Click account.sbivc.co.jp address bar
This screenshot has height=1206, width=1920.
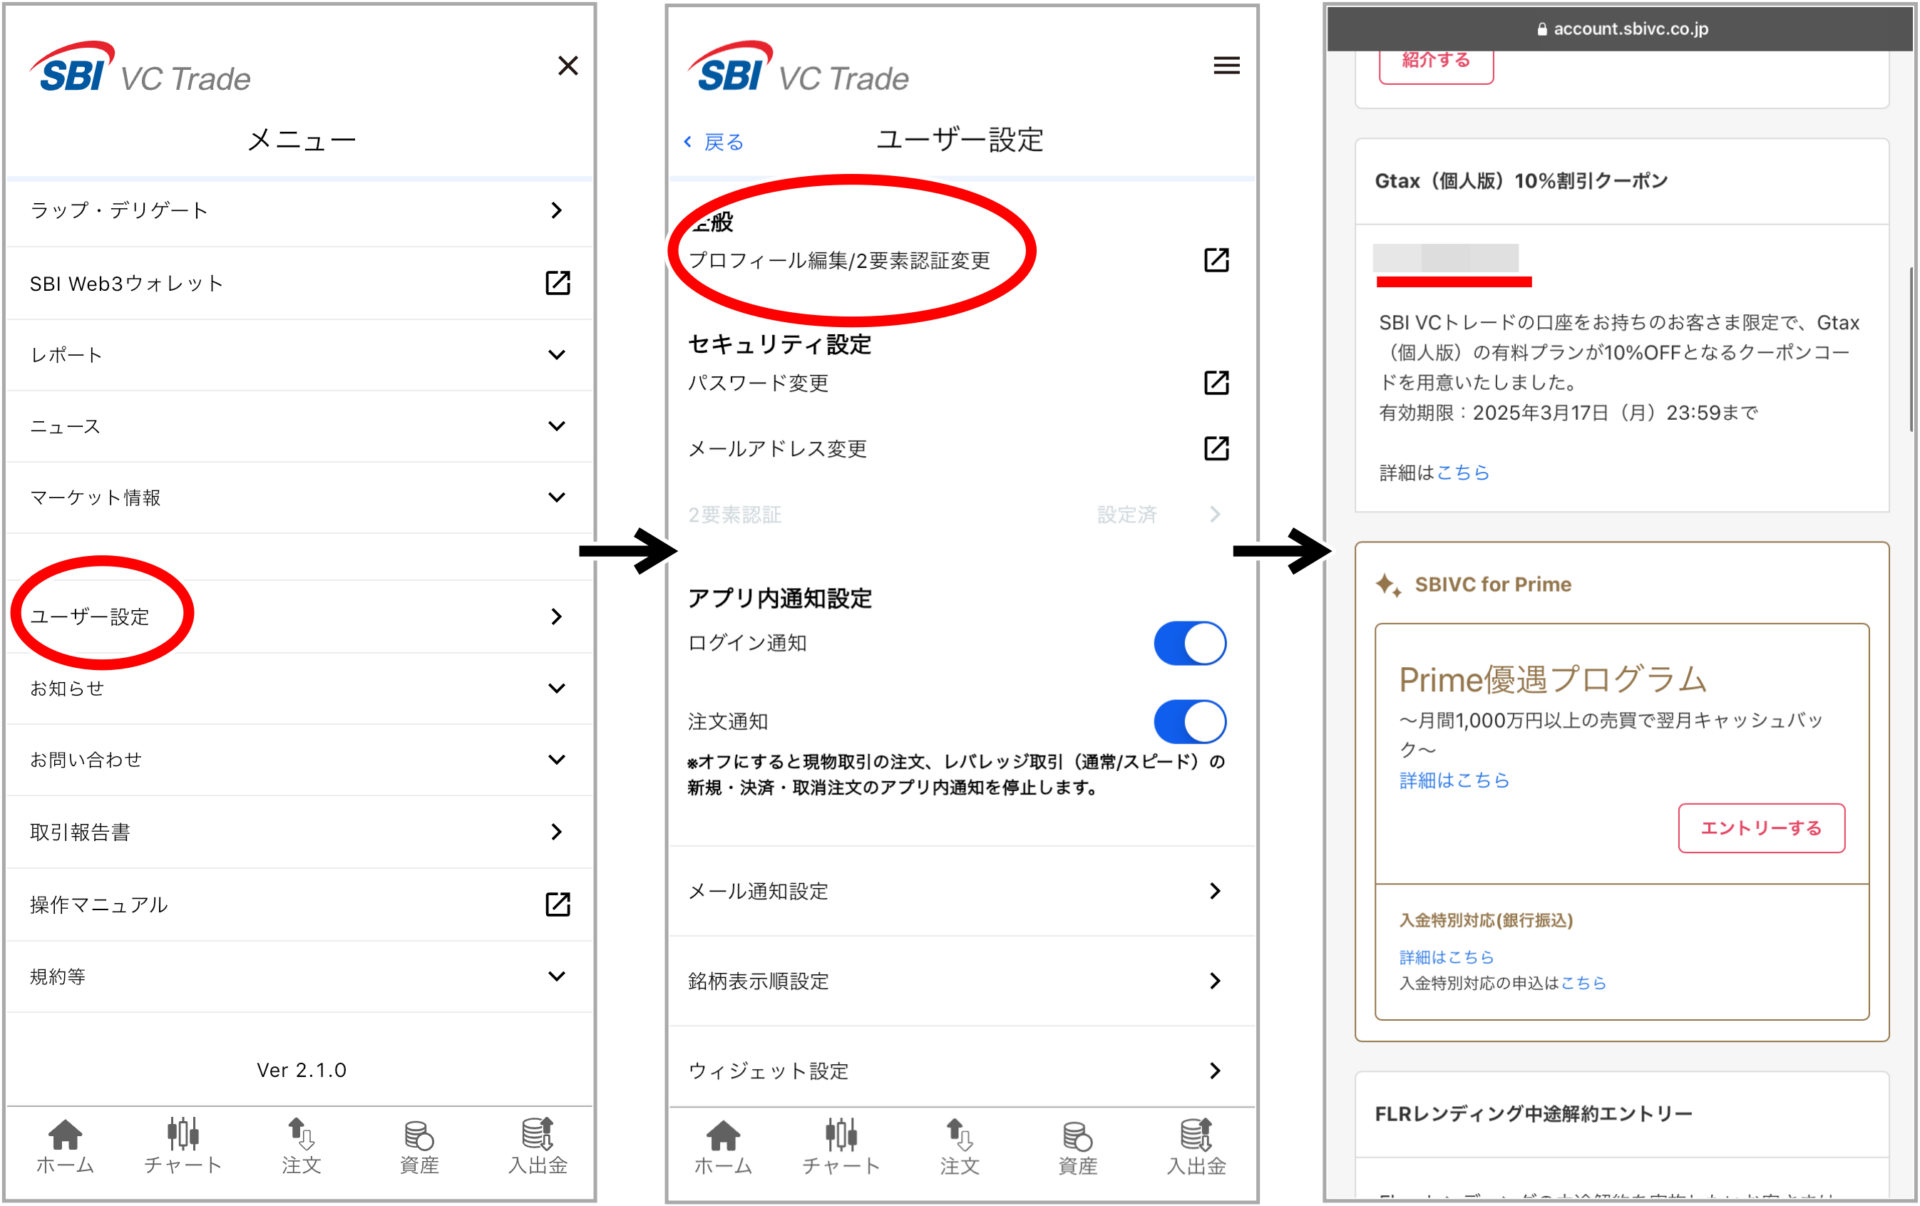[1620, 29]
